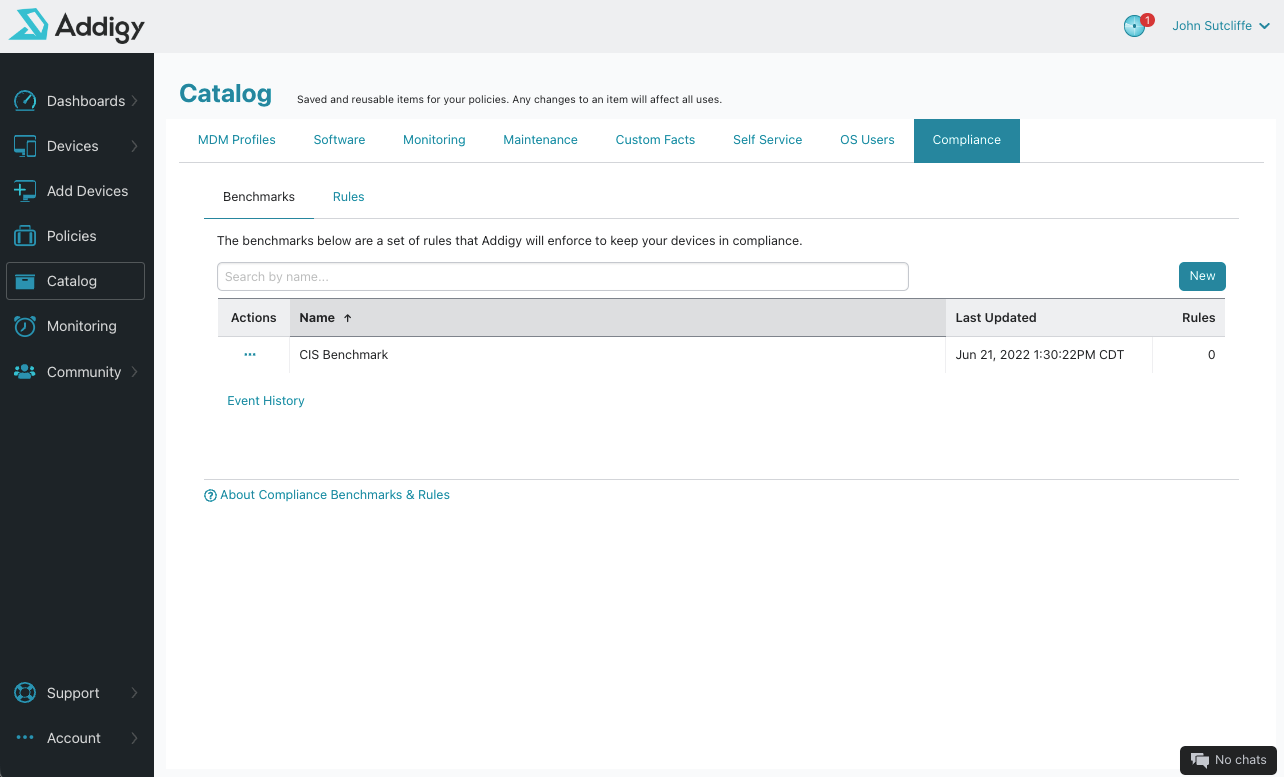Switch to the OS Users tab

coord(867,140)
